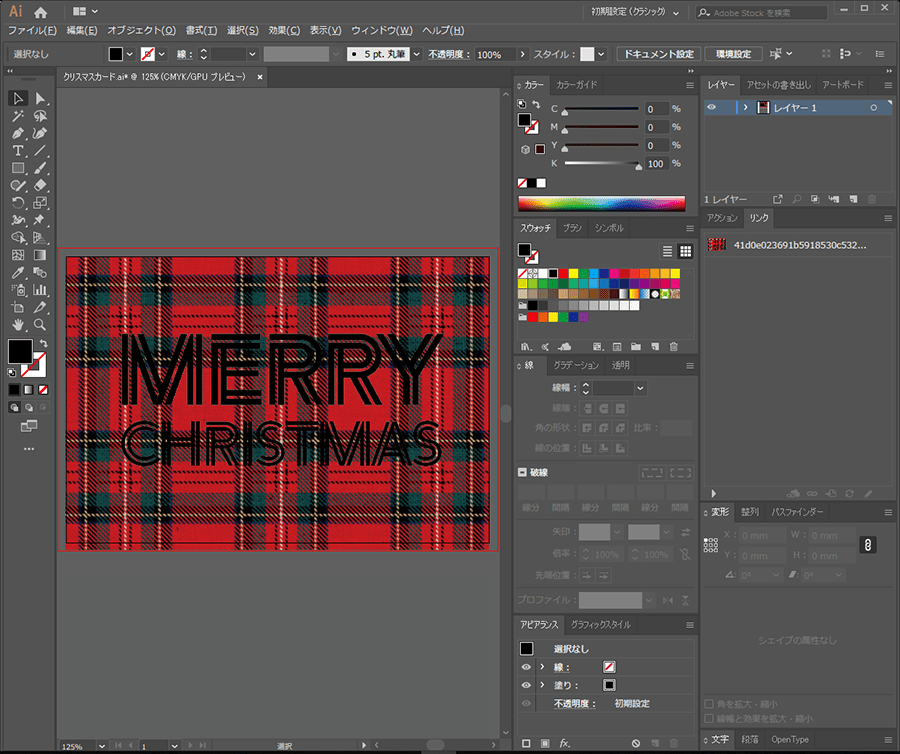This screenshot has width=900, height=754.
Task: Open fill color dropdown in control bar
Action: point(130,54)
